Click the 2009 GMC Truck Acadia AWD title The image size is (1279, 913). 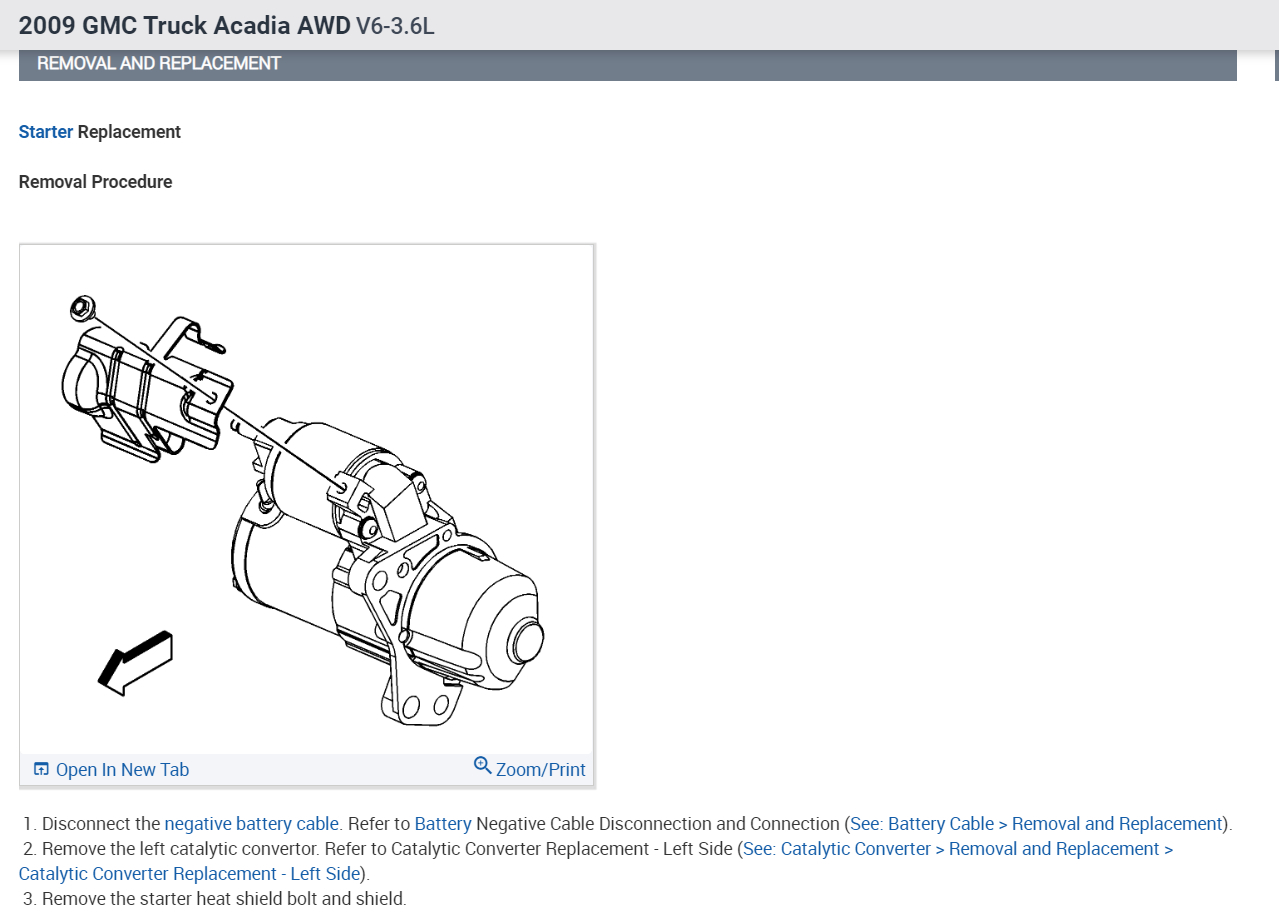click(x=185, y=25)
